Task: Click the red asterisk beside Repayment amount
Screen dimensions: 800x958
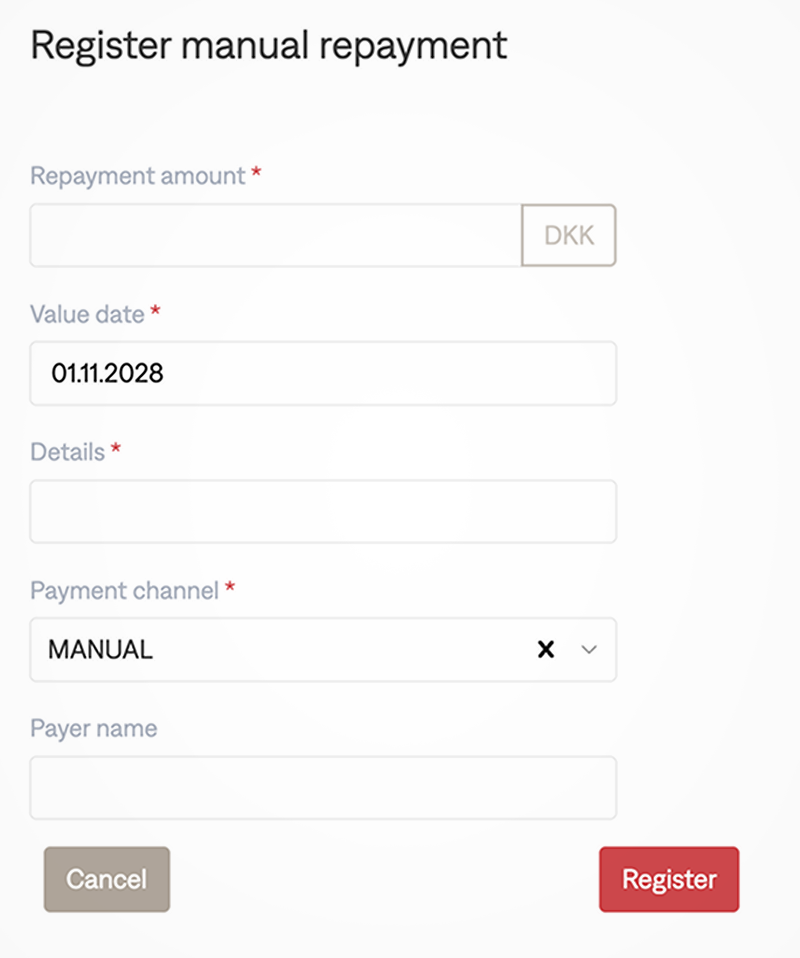Action: pyautogui.click(x=256, y=174)
